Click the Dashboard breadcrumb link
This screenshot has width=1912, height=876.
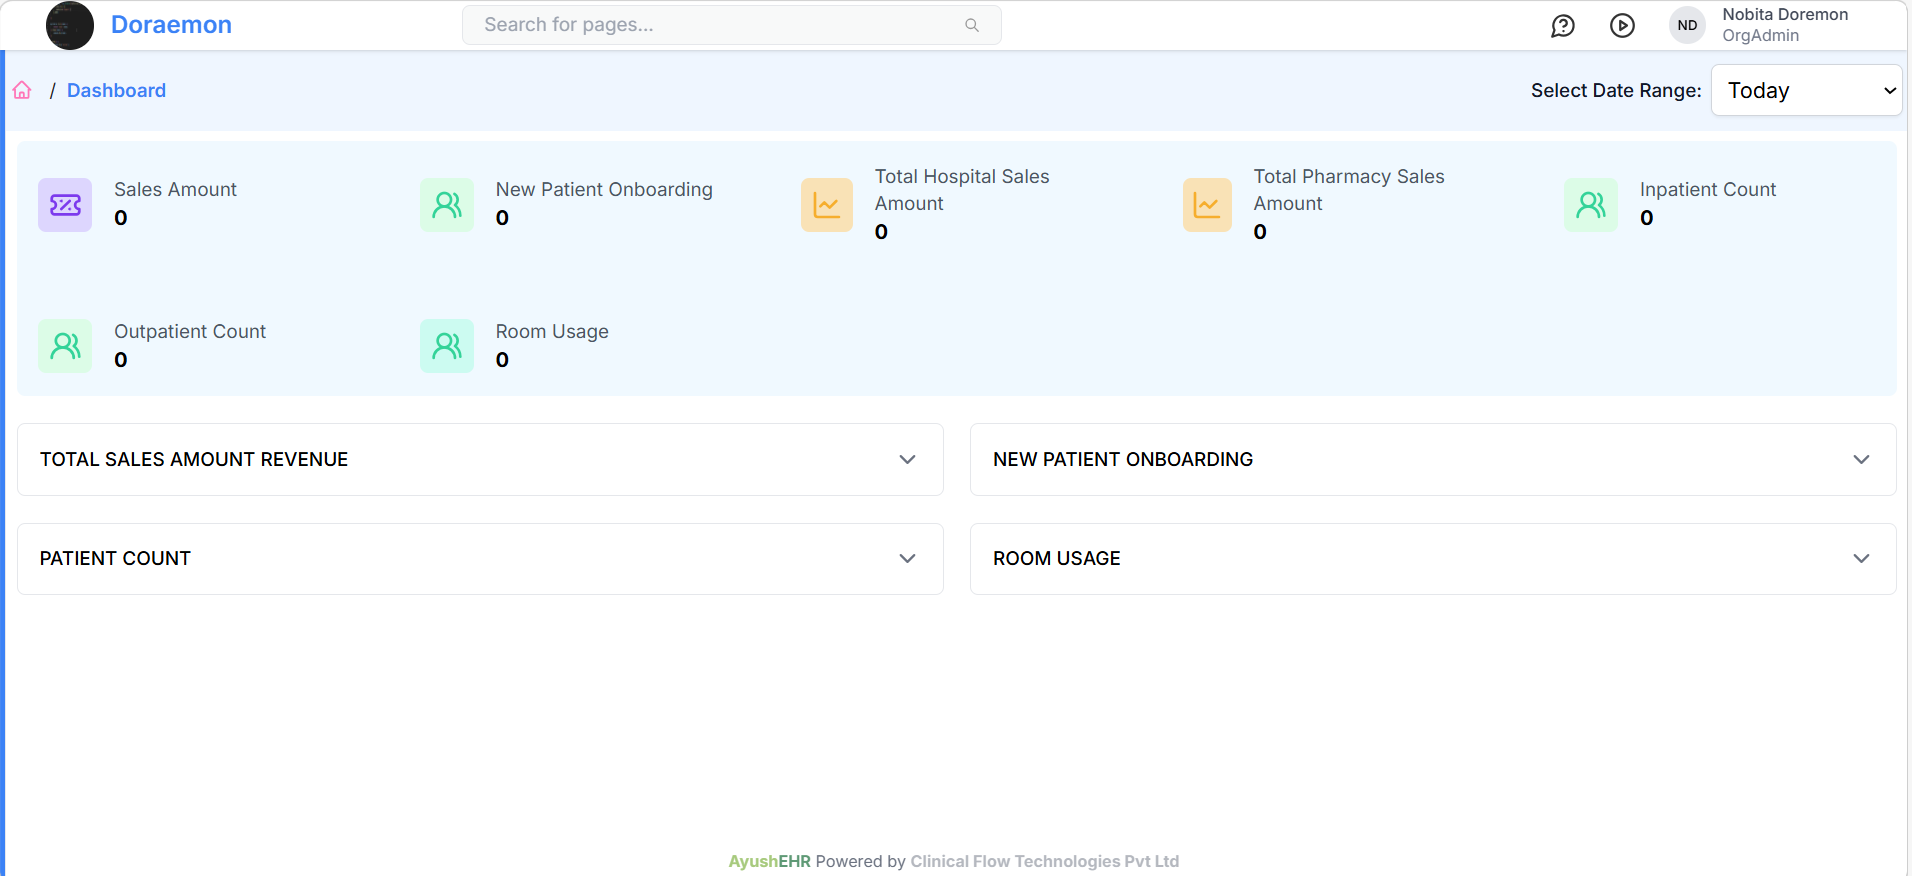116,90
